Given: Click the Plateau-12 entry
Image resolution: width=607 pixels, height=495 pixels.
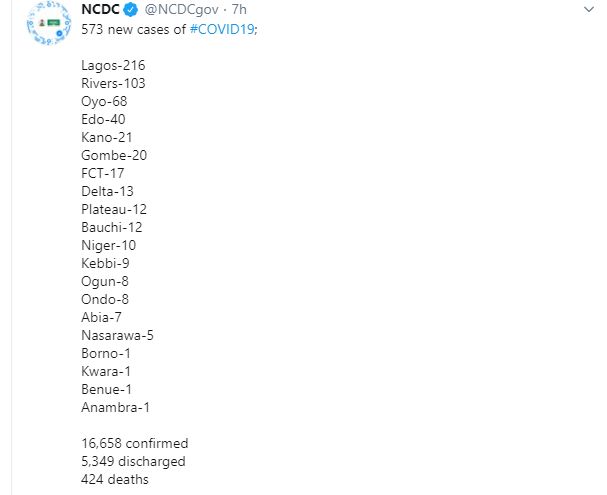Looking at the screenshot, I should coord(114,209).
